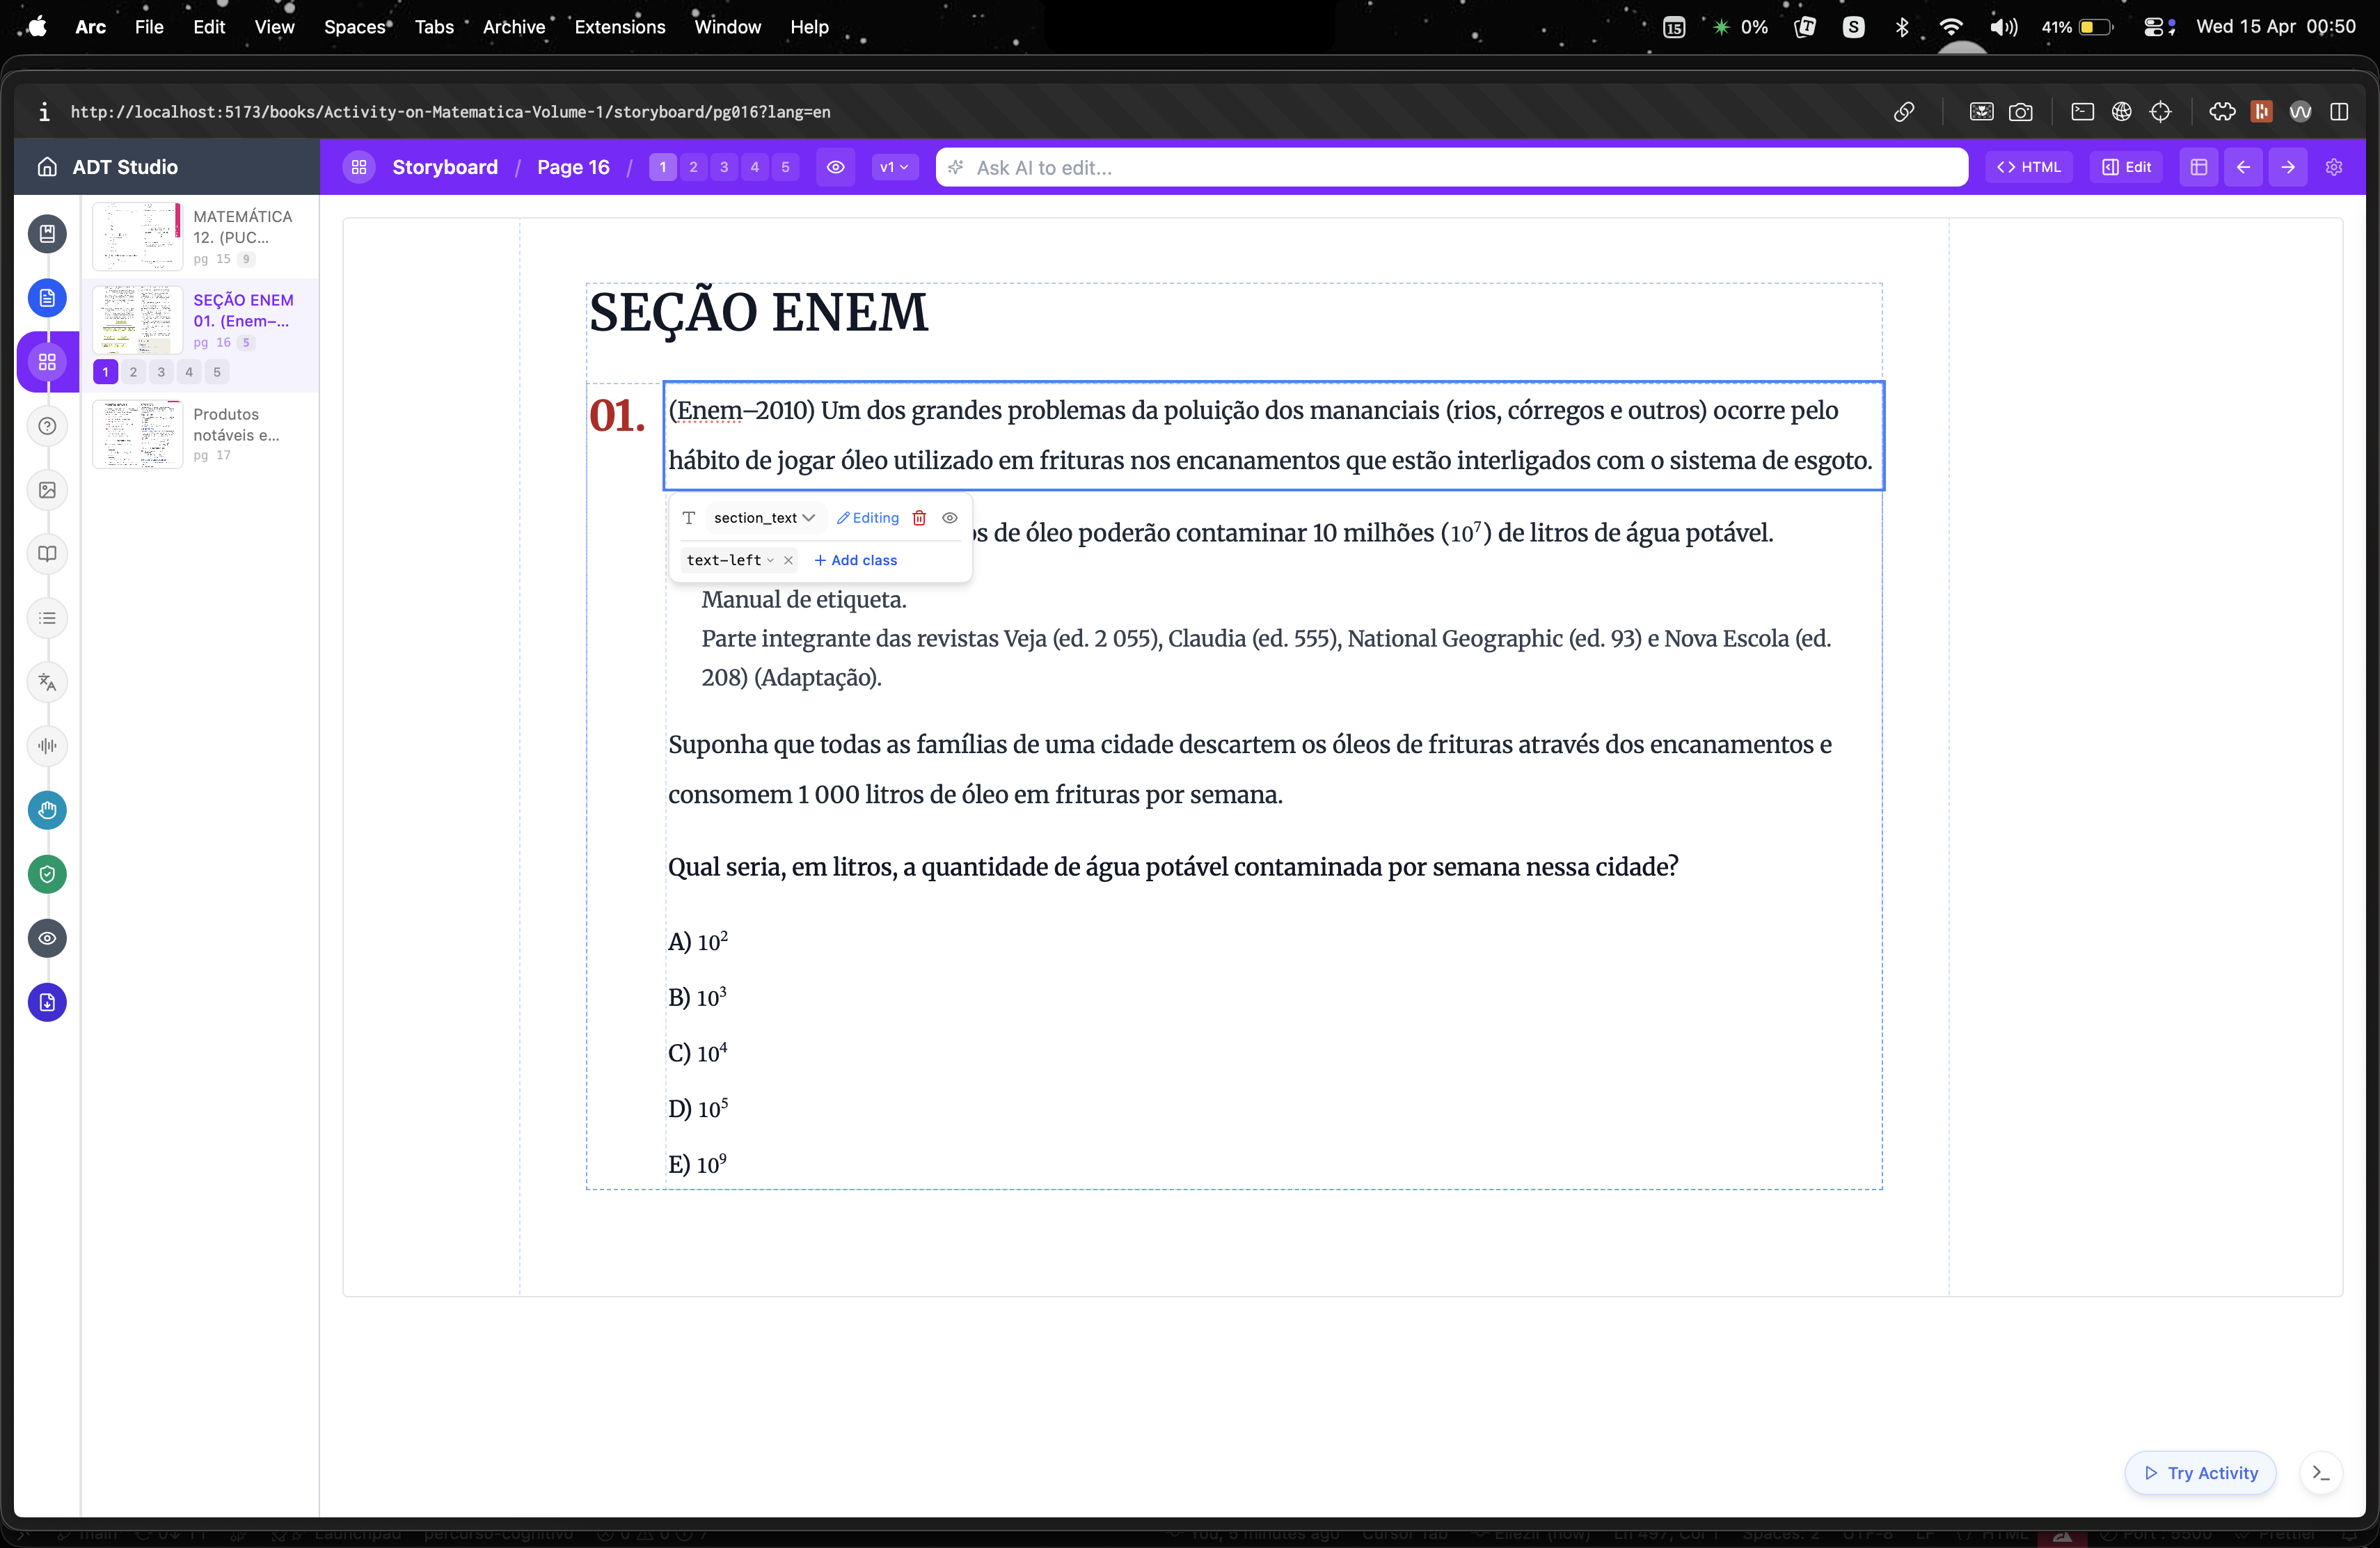Open the storyboard grid sidebar icon
Screen dimensions: 2380x1548
[x=47, y=362]
